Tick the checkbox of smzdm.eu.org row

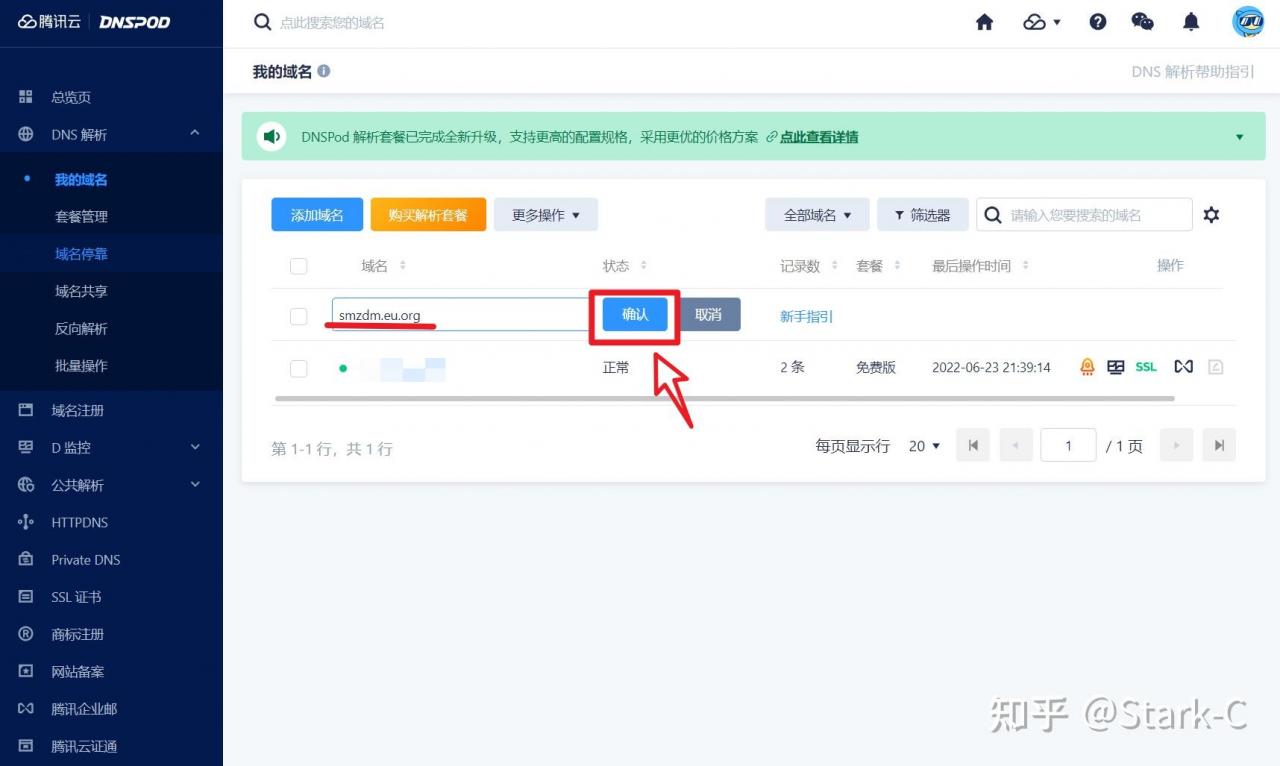tap(298, 316)
